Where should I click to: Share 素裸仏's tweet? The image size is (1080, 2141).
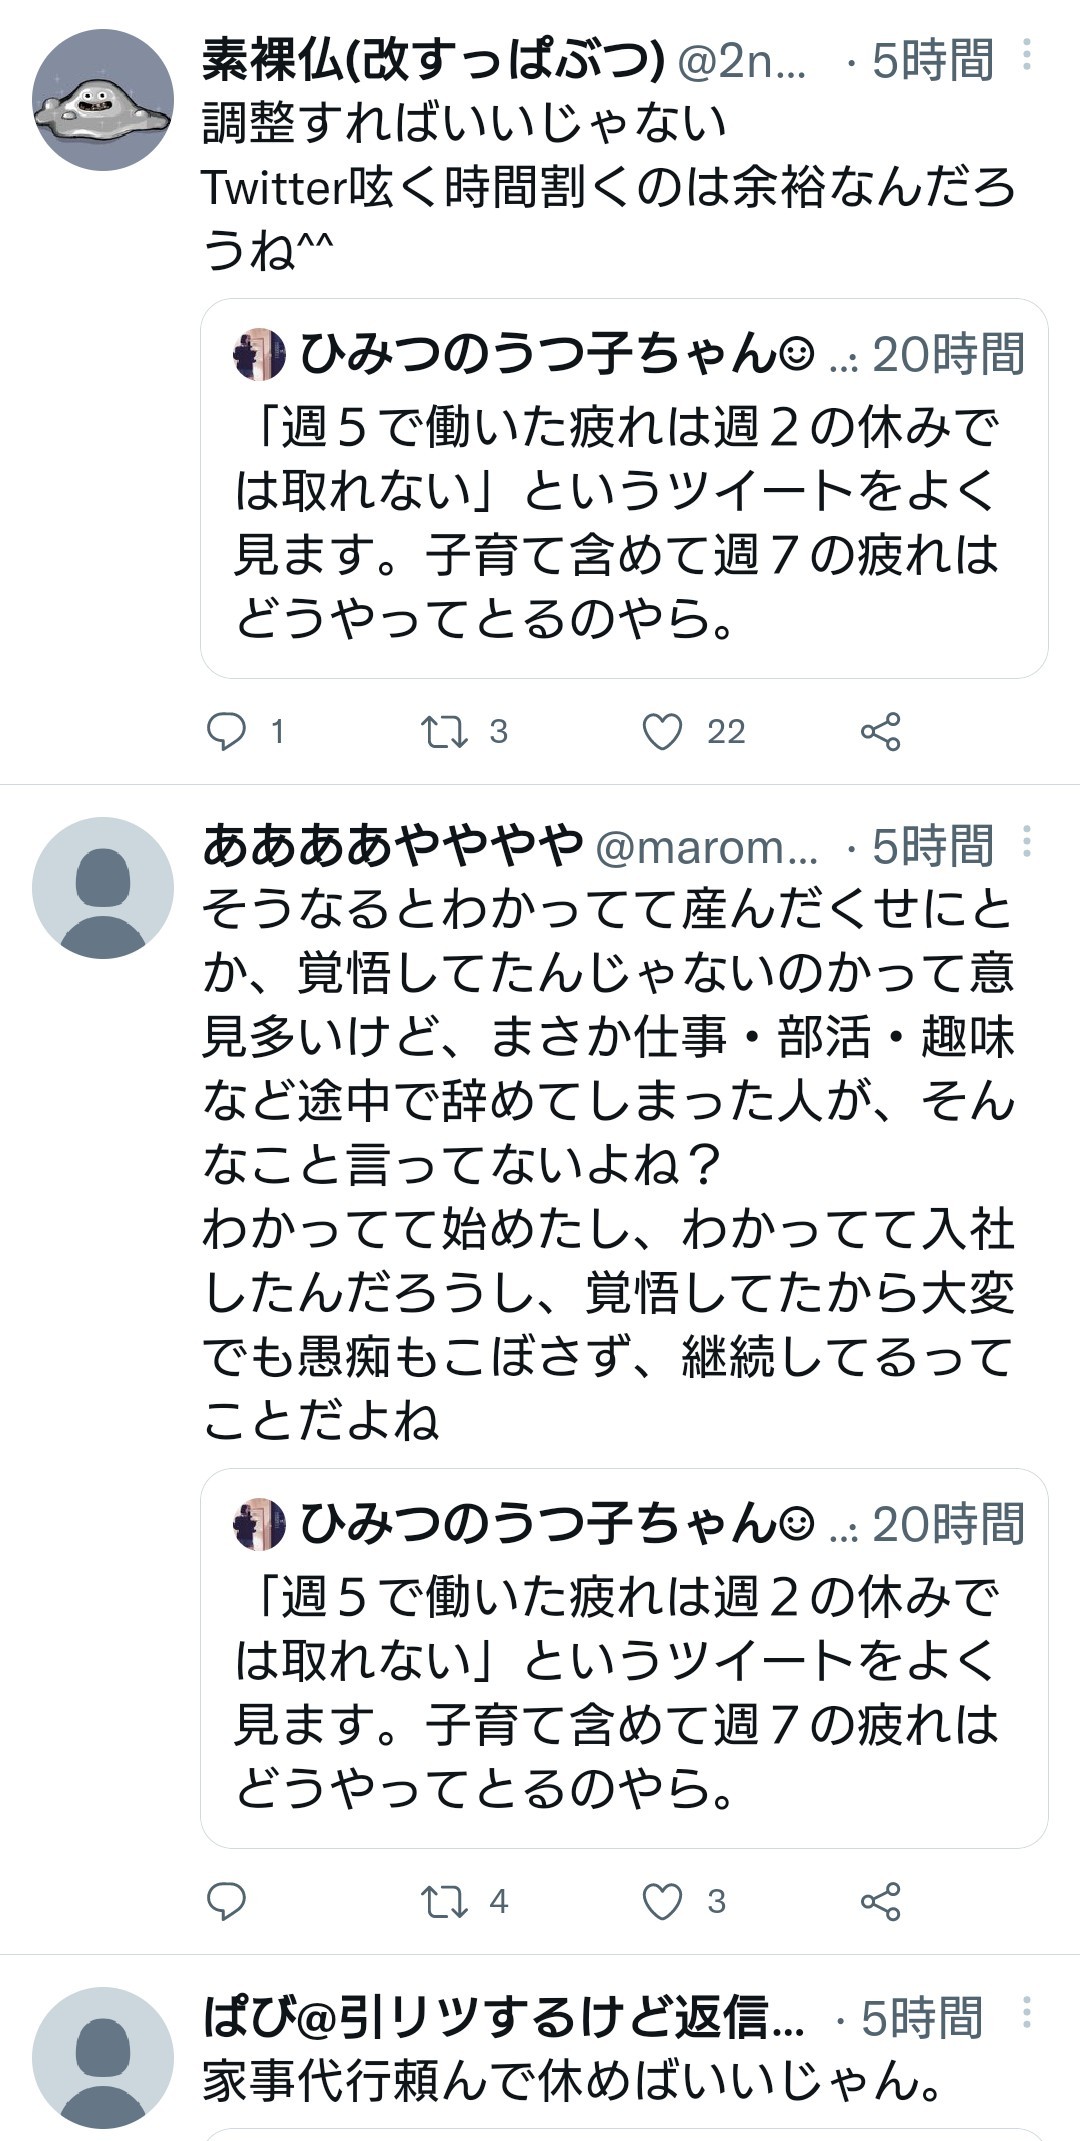tap(880, 732)
